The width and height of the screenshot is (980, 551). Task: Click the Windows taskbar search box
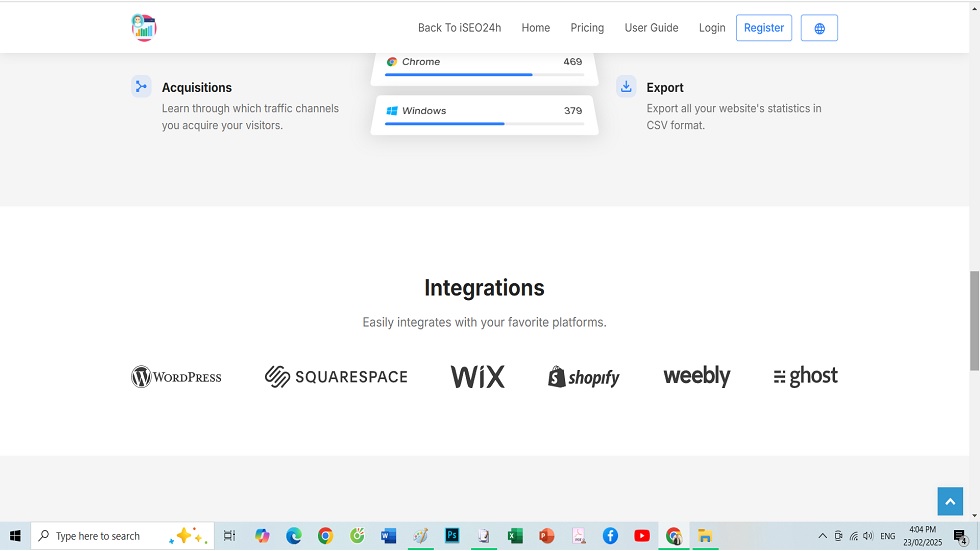tap(122, 536)
